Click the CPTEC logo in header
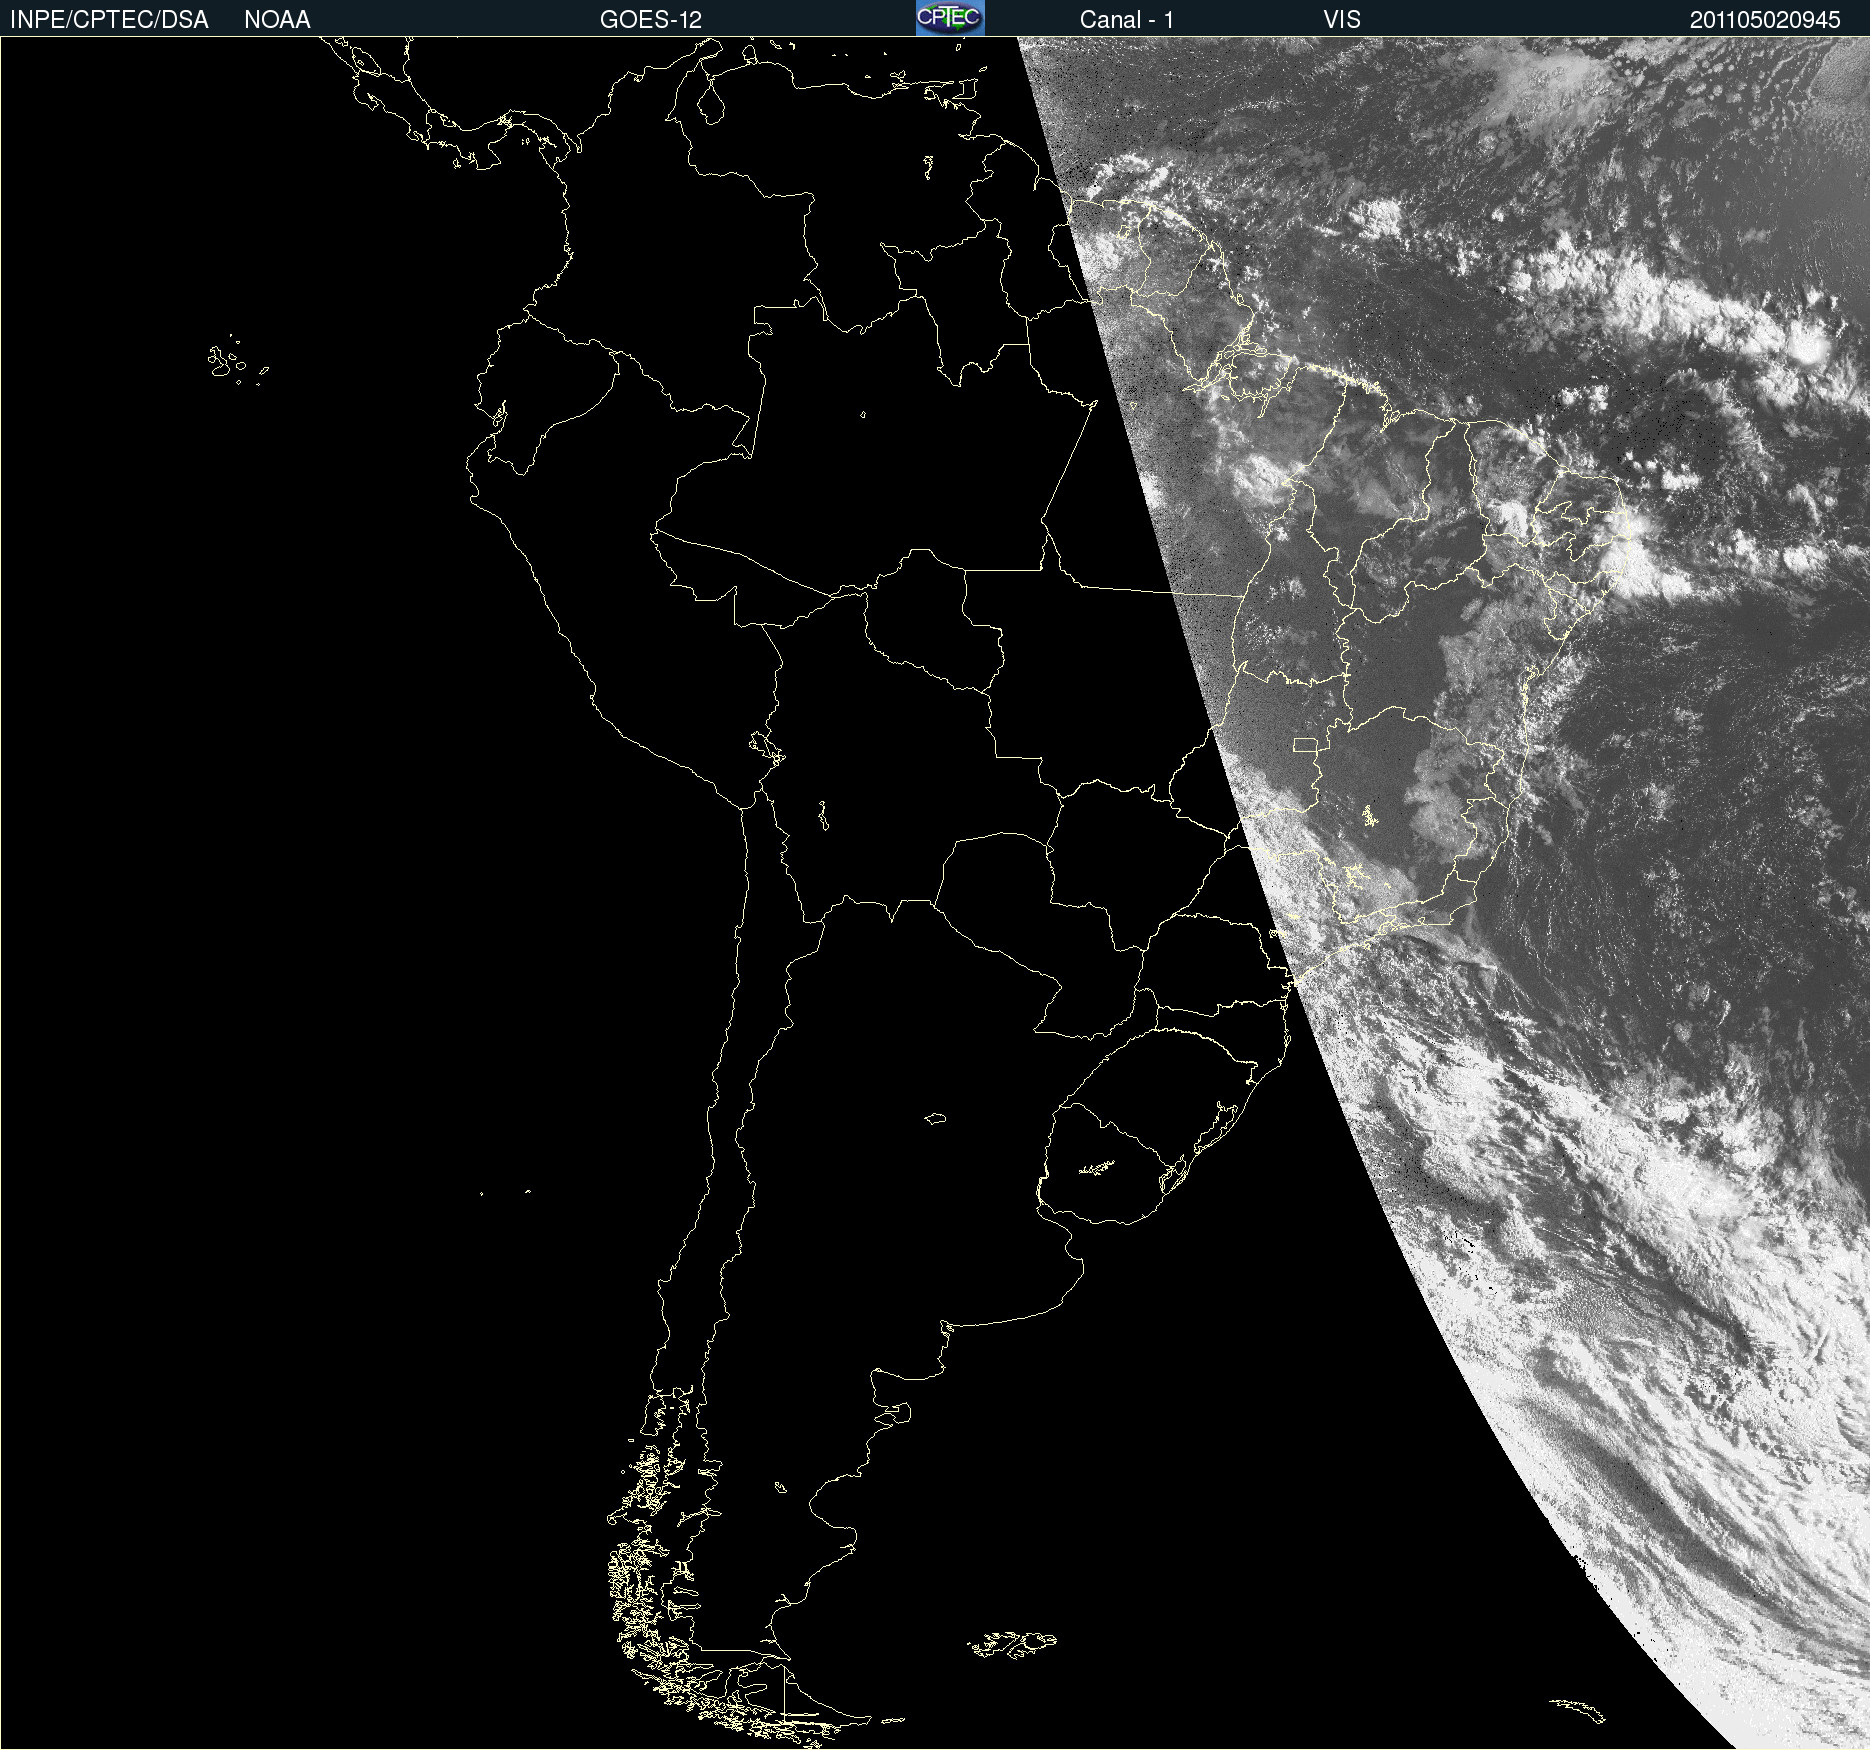This screenshot has width=1870, height=1750. (950, 18)
